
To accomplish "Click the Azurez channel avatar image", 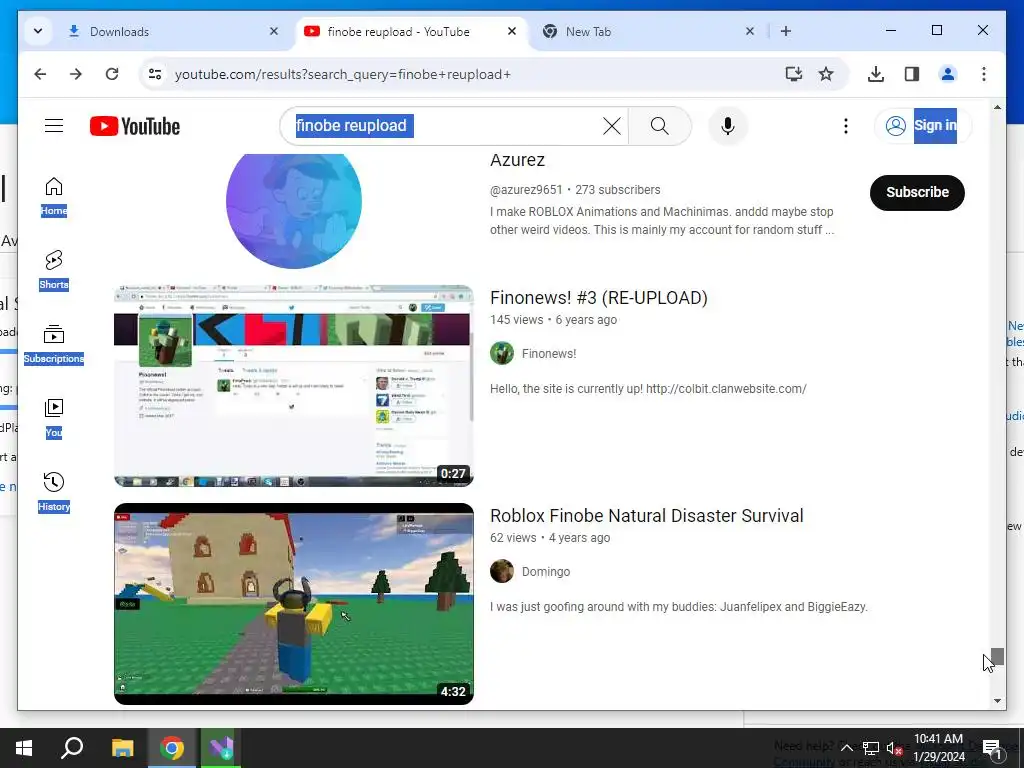I will coord(294,210).
